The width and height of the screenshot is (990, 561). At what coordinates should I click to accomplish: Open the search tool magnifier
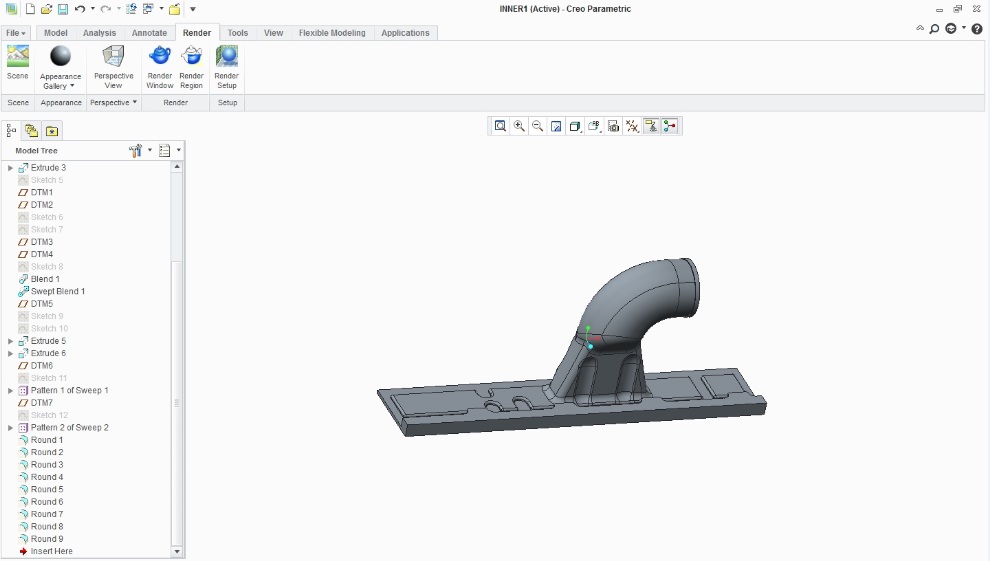tap(934, 29)
